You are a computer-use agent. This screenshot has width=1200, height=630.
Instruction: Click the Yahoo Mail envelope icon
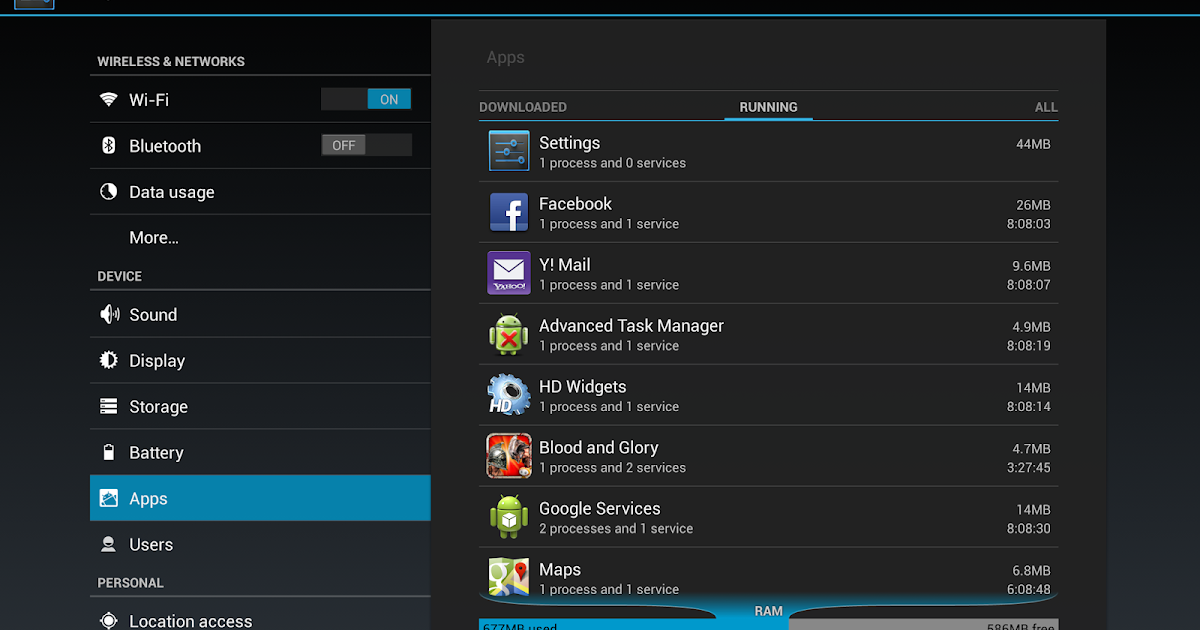(x=509, y=273)
